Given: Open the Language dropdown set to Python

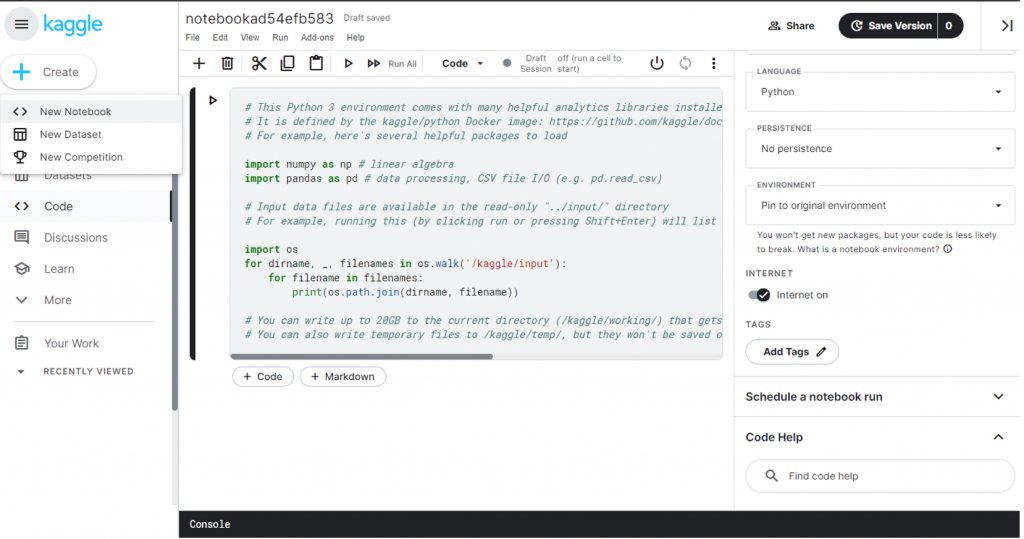Looking at the screenshot, I should click(880, 92).
